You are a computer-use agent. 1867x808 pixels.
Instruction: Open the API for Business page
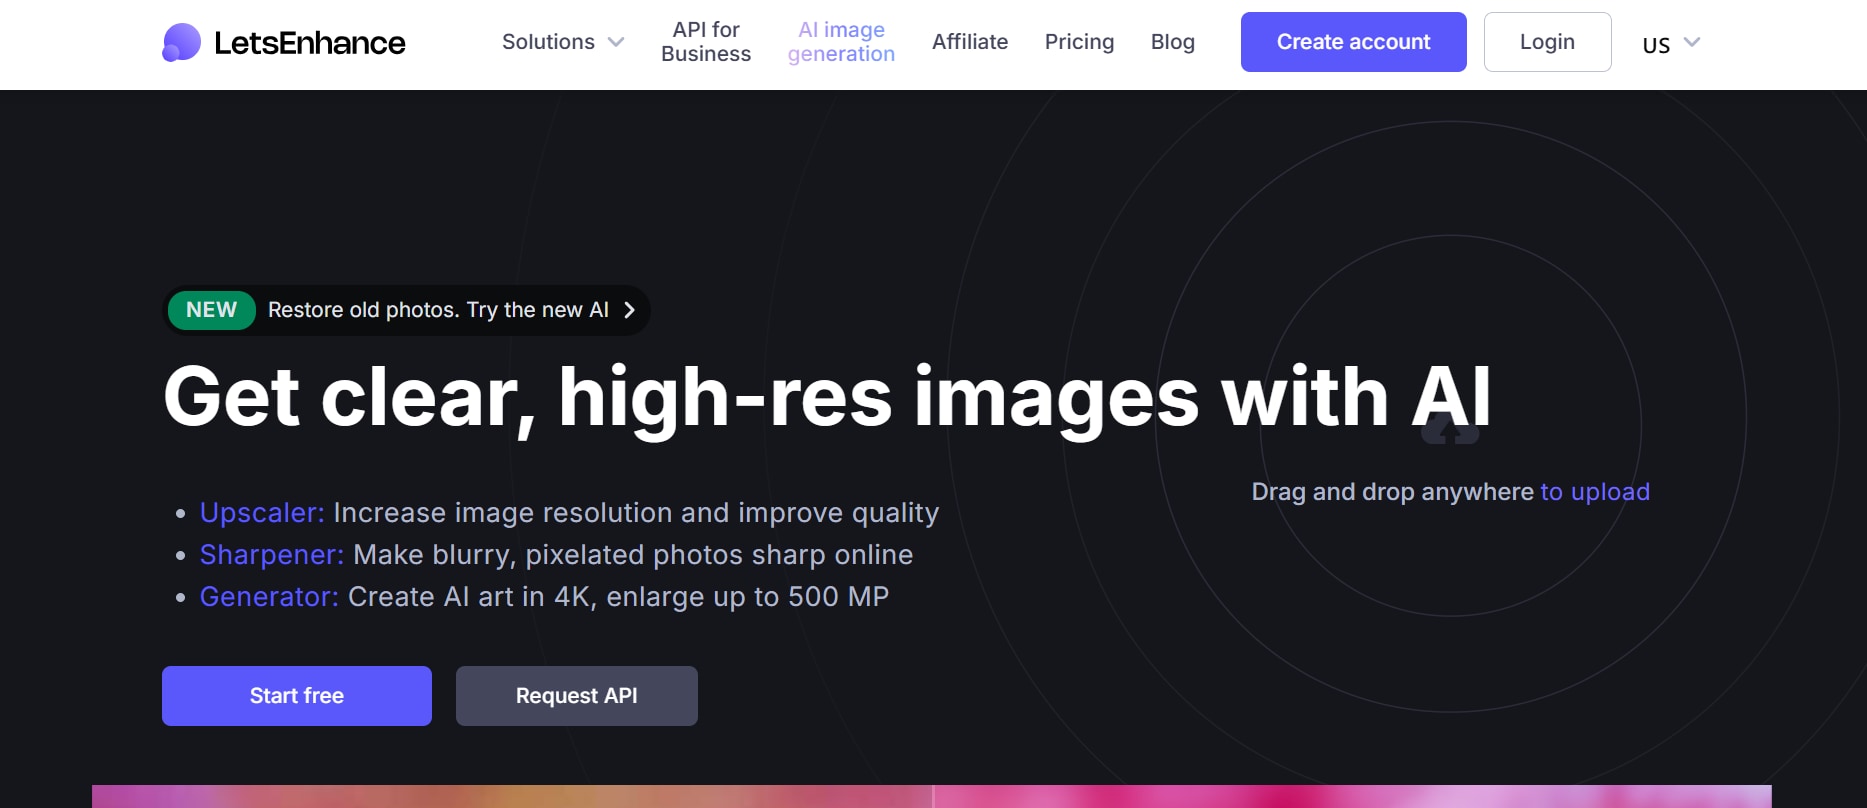706,42
